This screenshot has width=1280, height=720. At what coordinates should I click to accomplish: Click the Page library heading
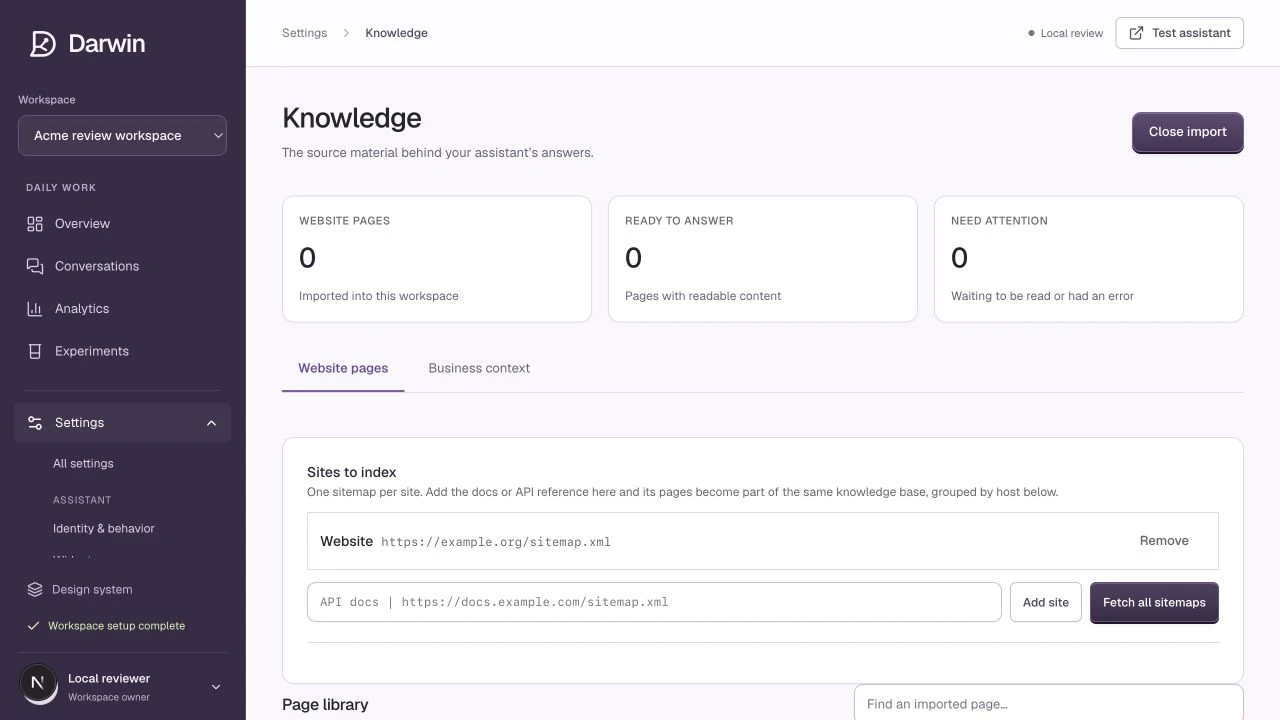(325, 704)
